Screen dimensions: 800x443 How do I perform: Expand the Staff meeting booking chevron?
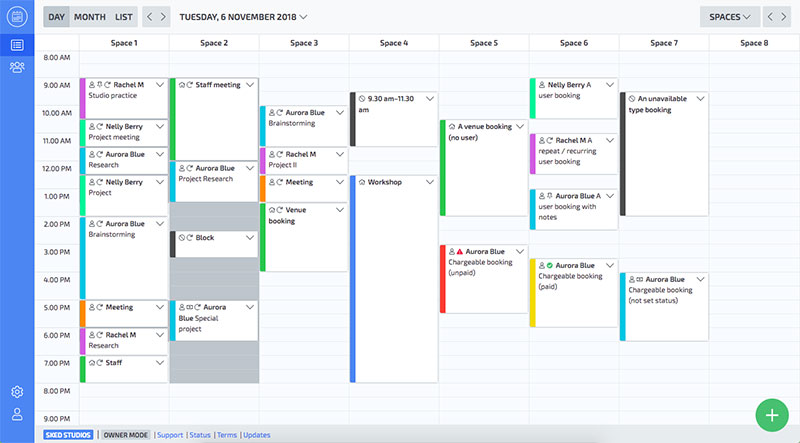[x=250, y=85]
